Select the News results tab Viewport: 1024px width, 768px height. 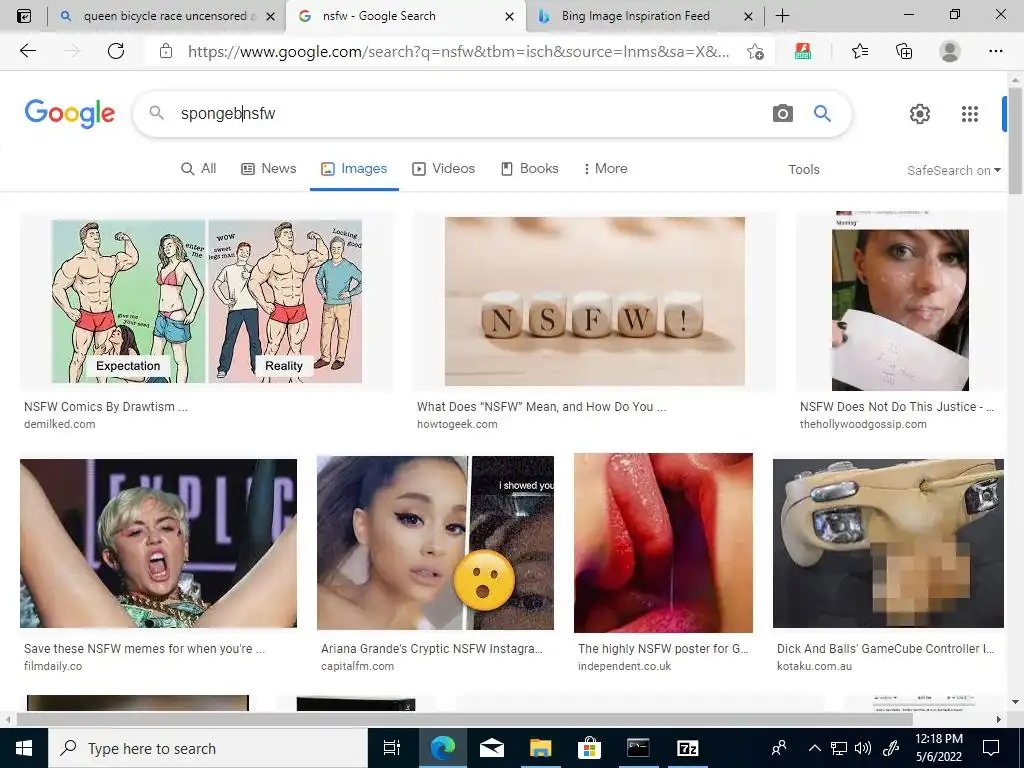[x=268, y=168]
